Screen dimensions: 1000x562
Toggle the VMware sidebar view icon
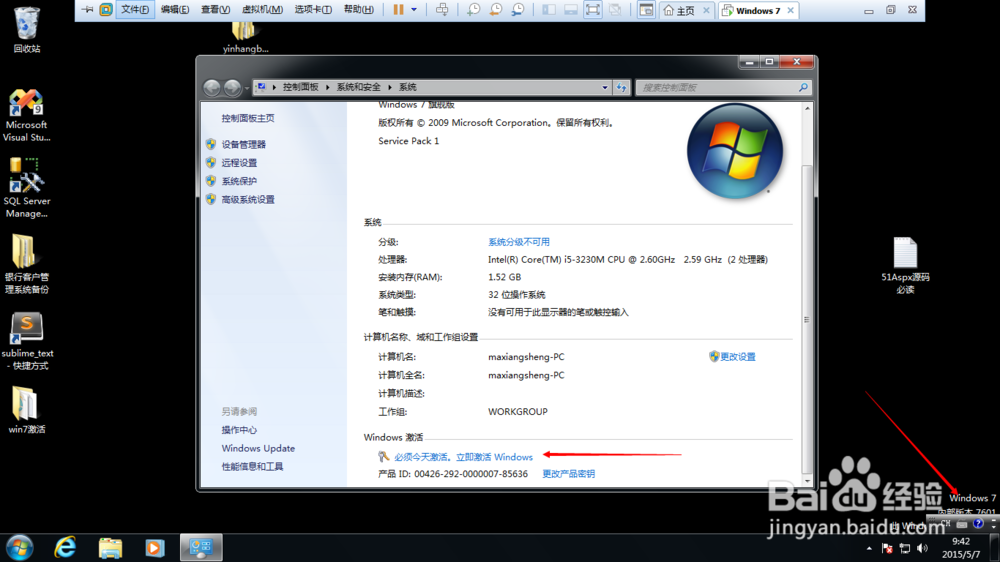pos(548,10)
